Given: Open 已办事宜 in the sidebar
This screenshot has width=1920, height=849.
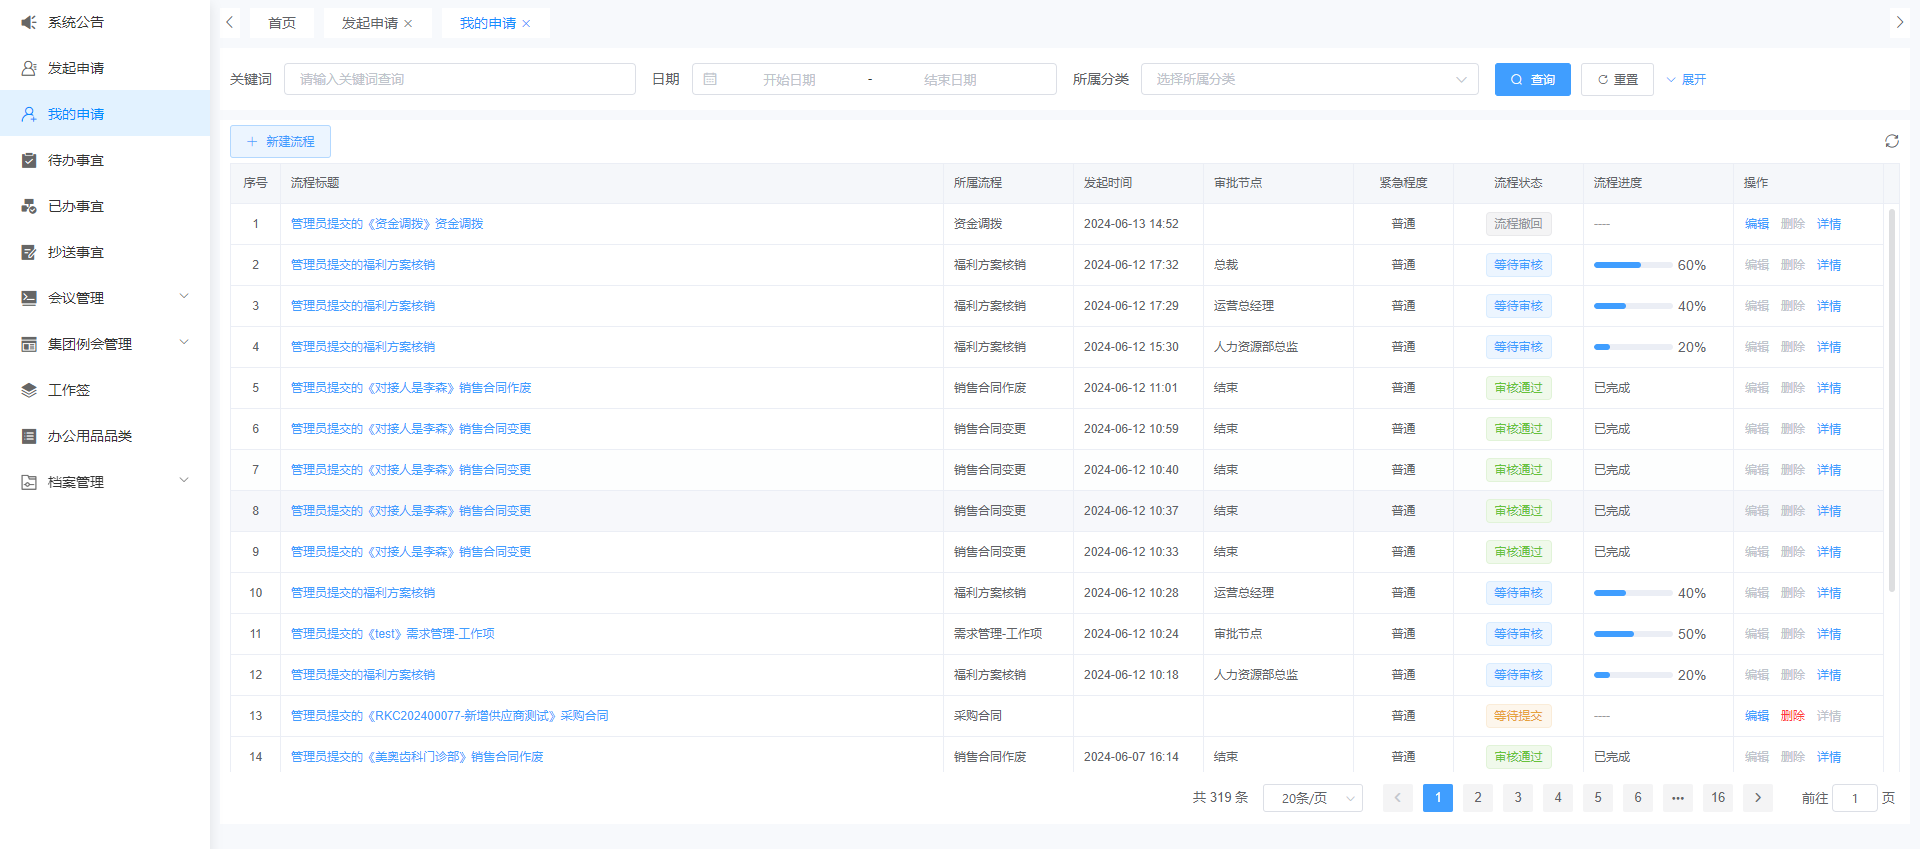Looking at the screenshot, I should pos(76,206).
